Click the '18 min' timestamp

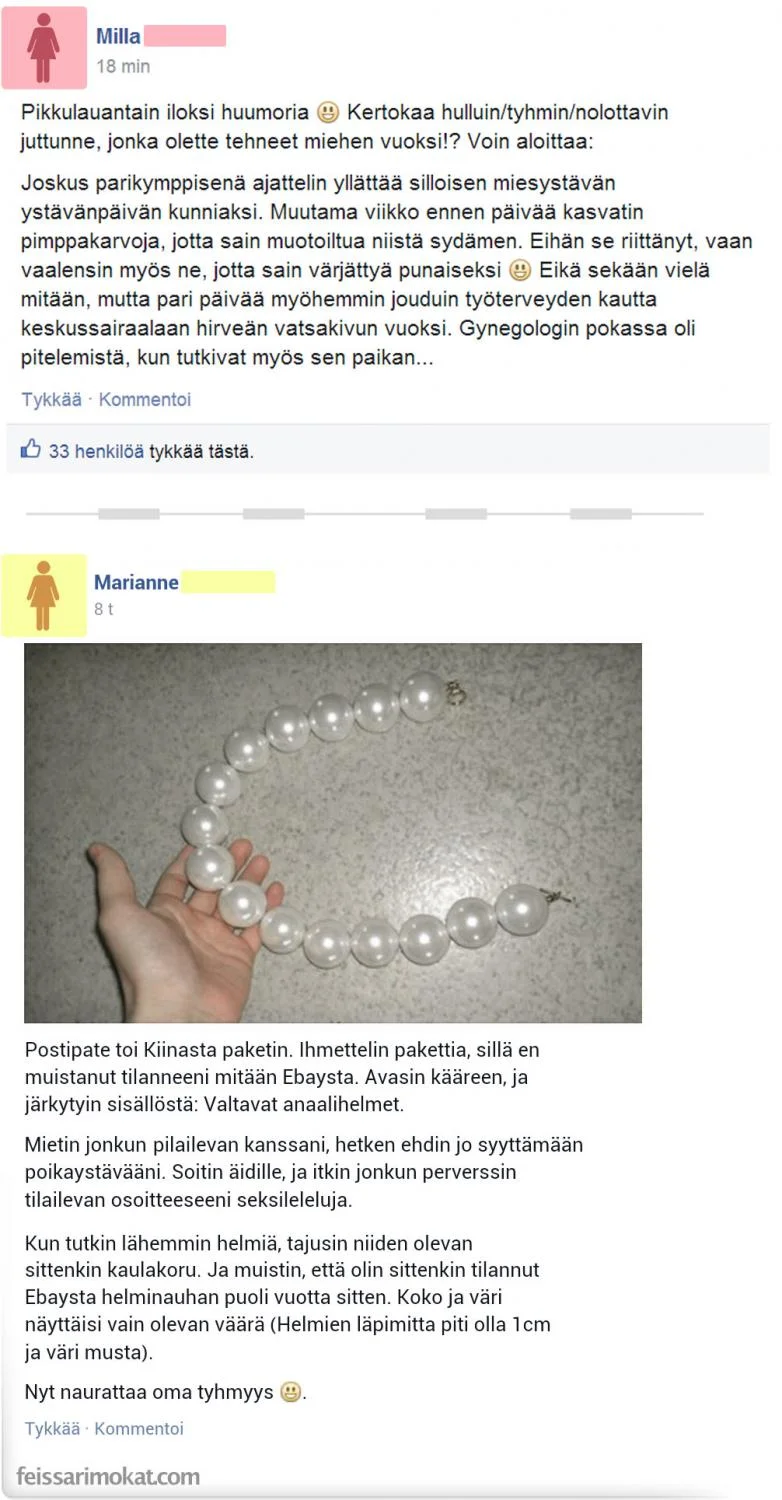pyautogui.click(x=123, y=66)
